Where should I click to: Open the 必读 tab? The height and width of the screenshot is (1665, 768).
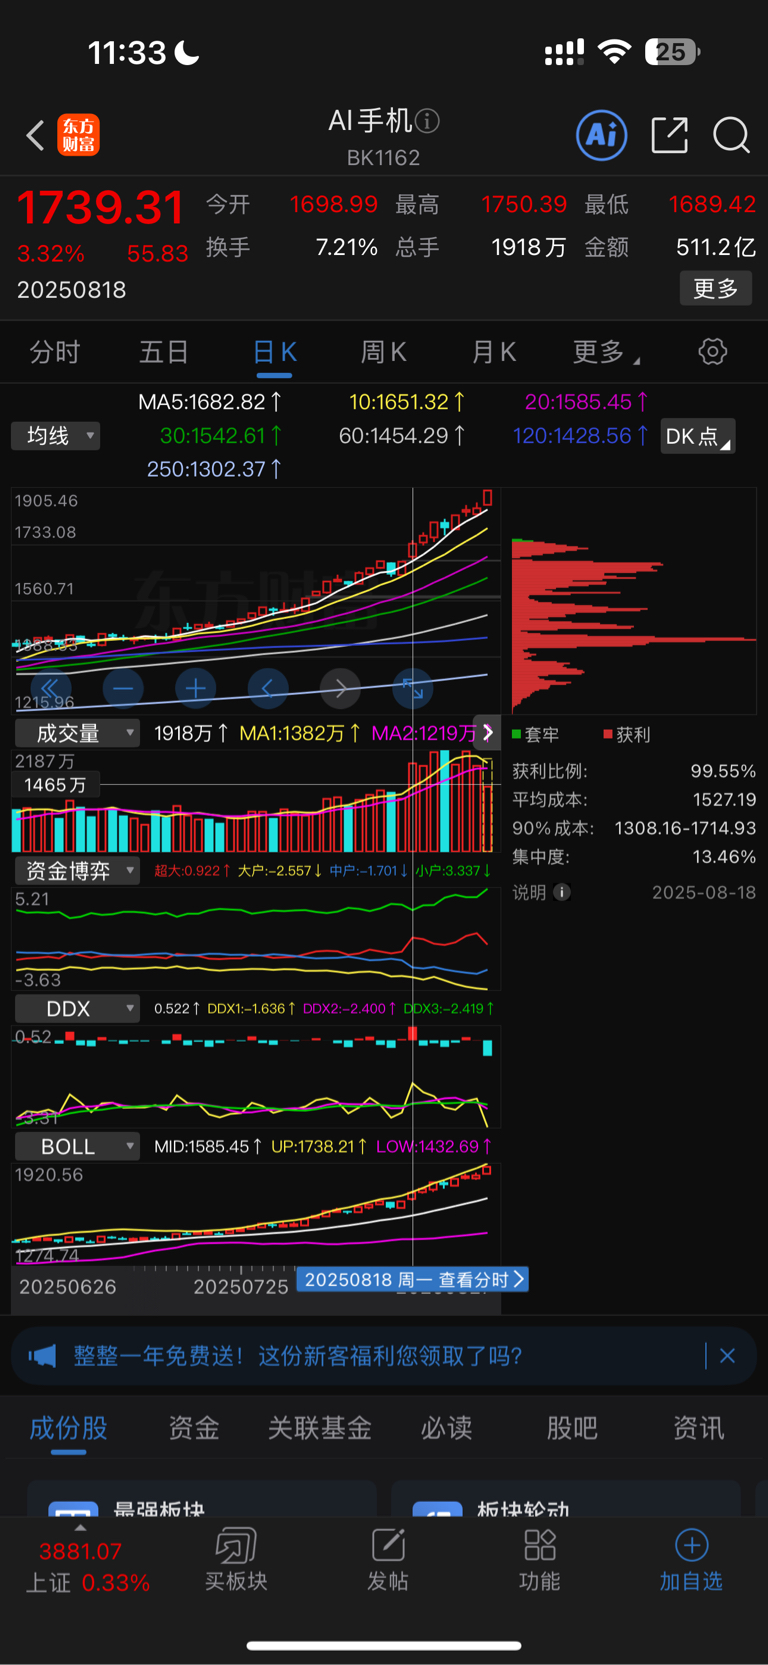pos(446,1428)
